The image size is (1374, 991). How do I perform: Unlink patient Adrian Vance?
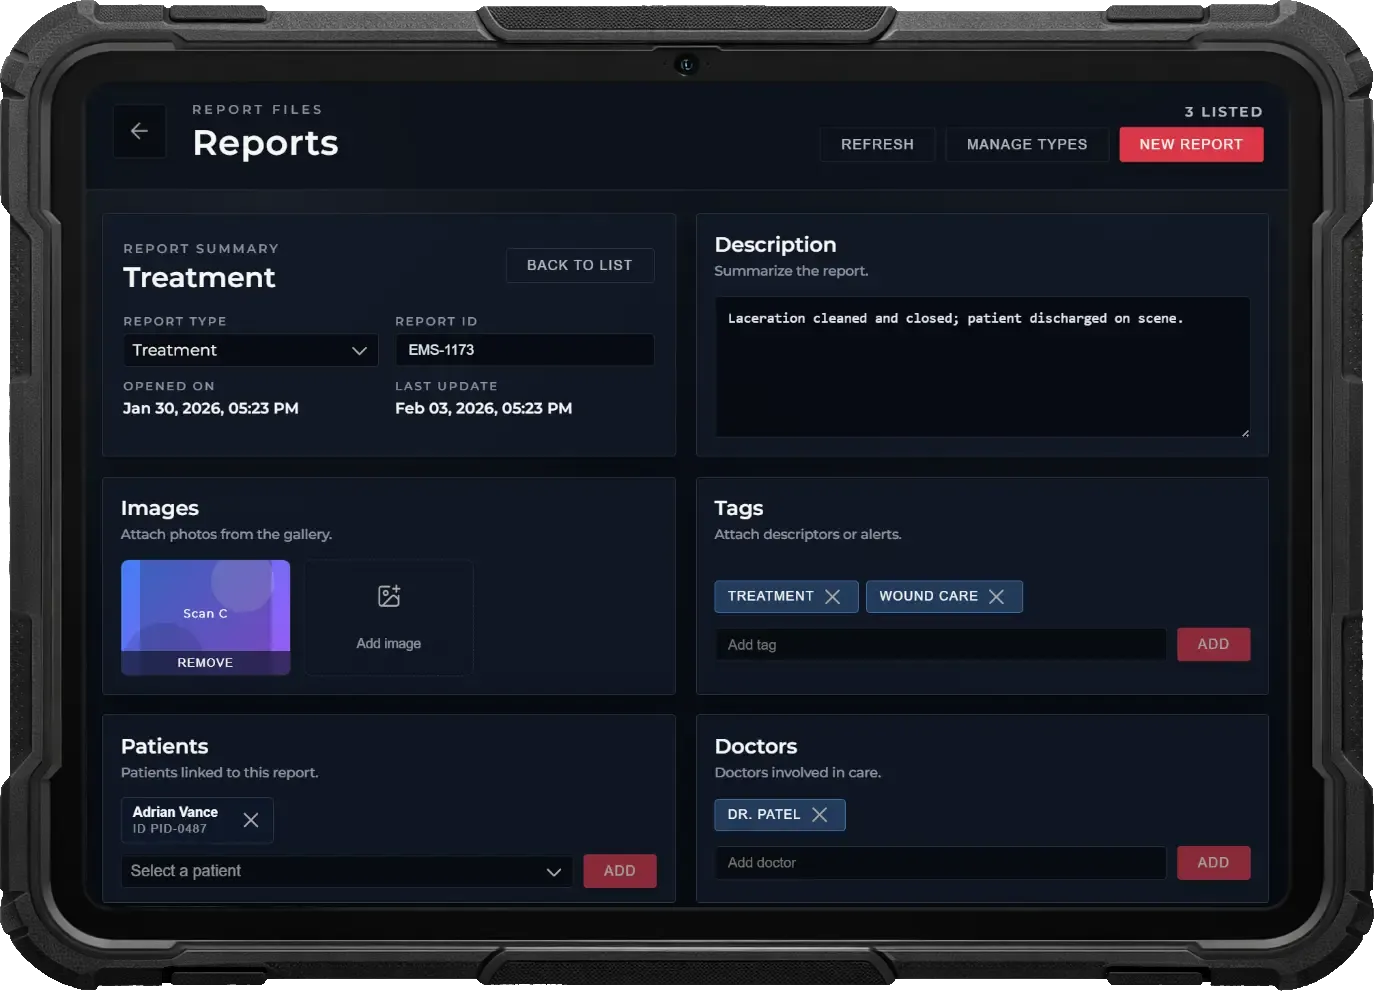(251, 820)
